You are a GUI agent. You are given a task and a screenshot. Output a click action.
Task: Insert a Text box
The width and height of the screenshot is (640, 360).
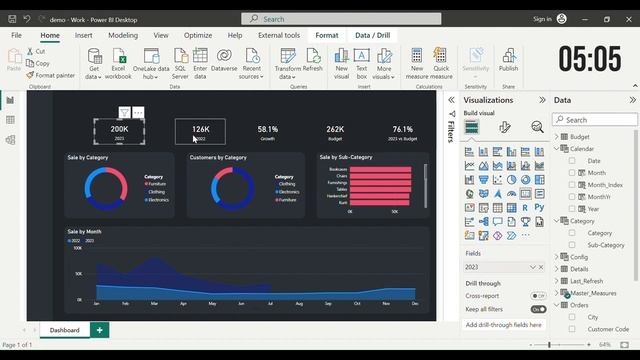pos(362,64)
